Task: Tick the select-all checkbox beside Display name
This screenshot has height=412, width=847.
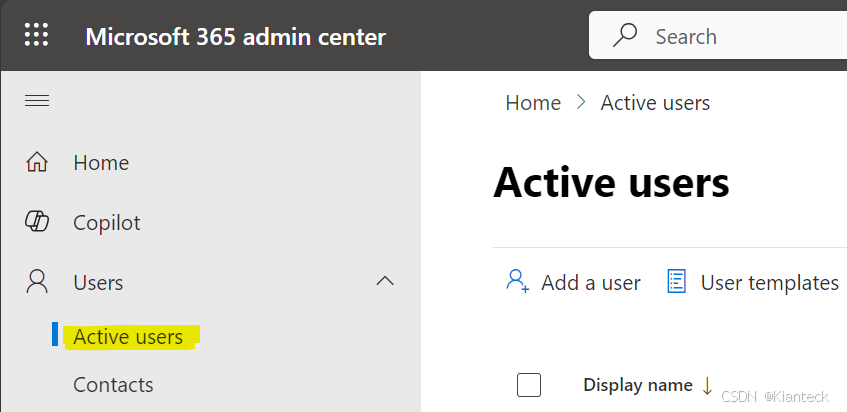Action: pyautogui.click(x=529, y=385)
